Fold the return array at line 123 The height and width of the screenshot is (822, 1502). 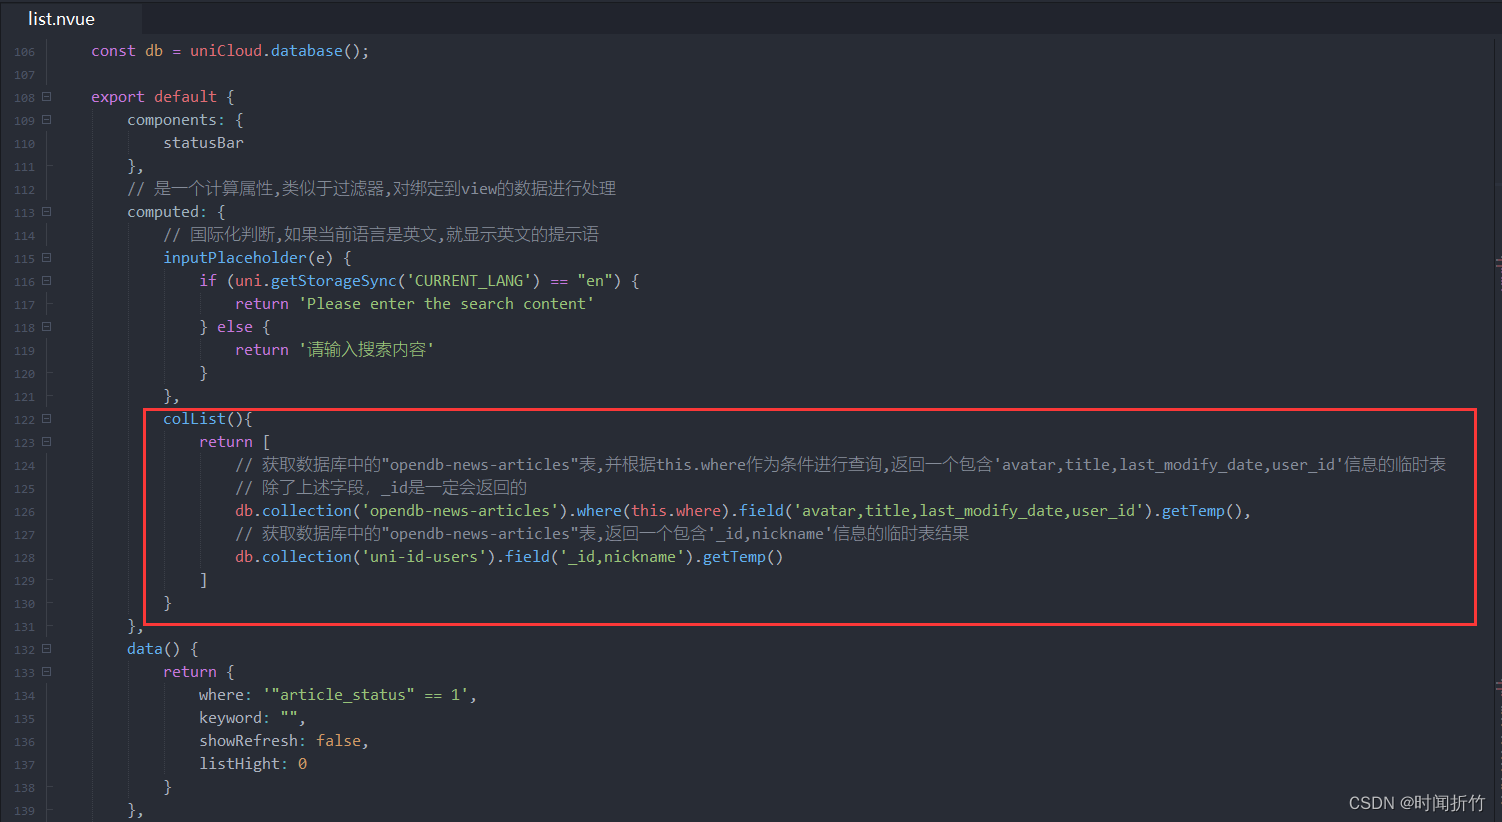tap(46, 442)
